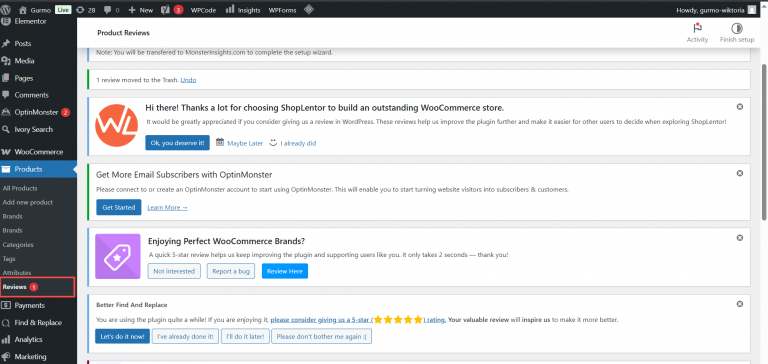Open WPCode in the admin bar
The height and width of the screenshot is (364, 768).
[203, 10]
